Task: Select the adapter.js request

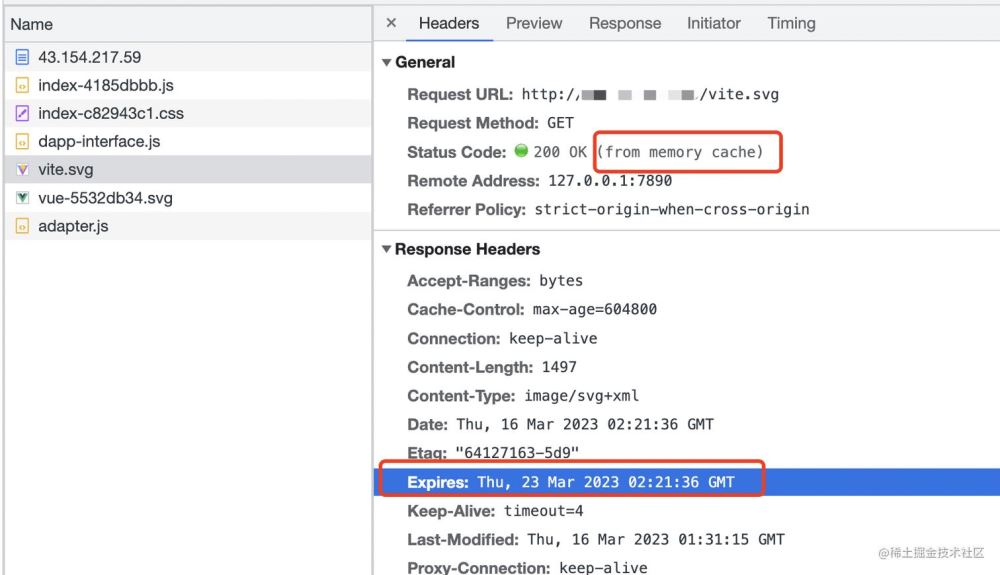Action: click(x=188, y=226)
